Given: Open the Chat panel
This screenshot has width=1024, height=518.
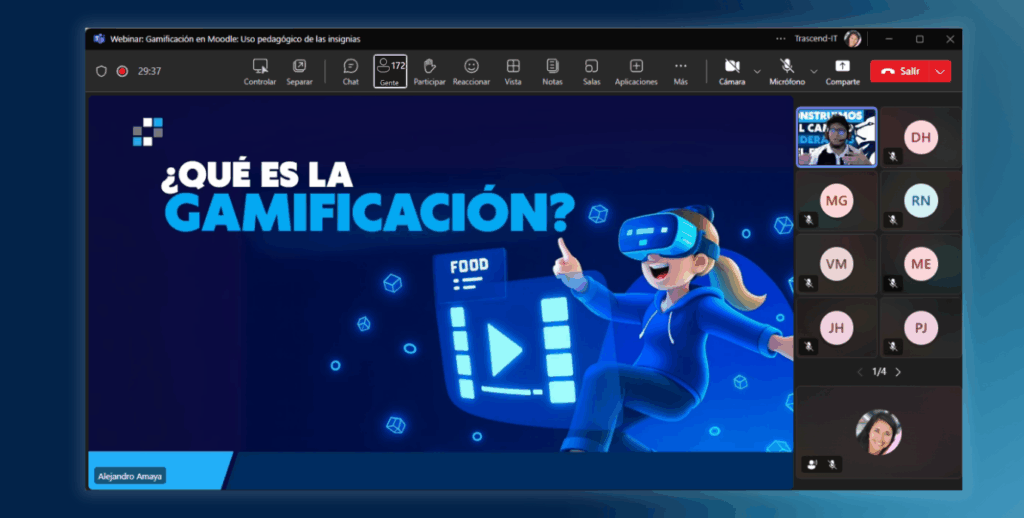Looking at the screenshot, I should point(350,70).
